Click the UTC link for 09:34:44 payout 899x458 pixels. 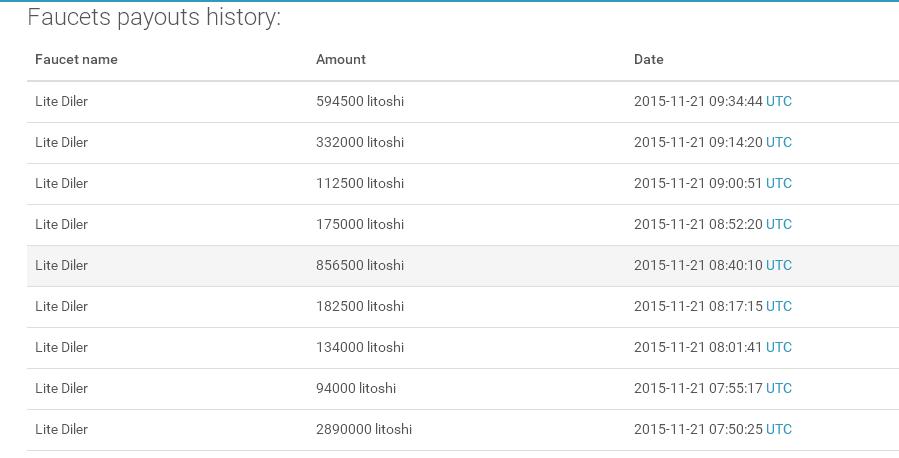tap(779, 101)
